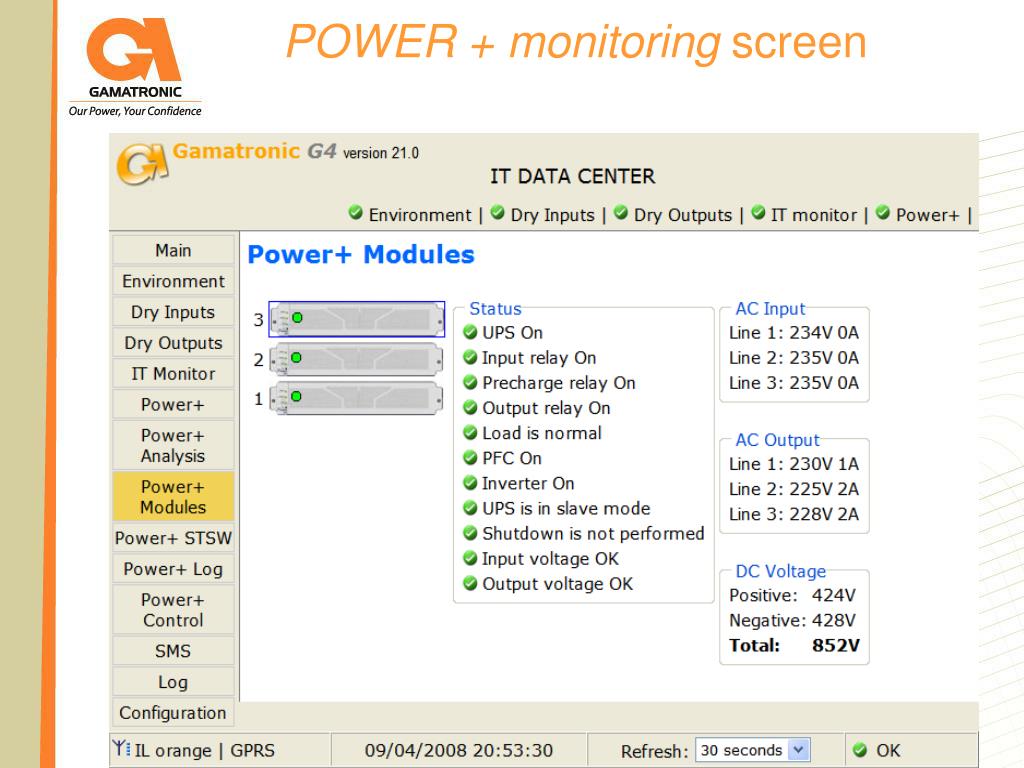Click the DC Total 852V value

(x=836, y=645)
